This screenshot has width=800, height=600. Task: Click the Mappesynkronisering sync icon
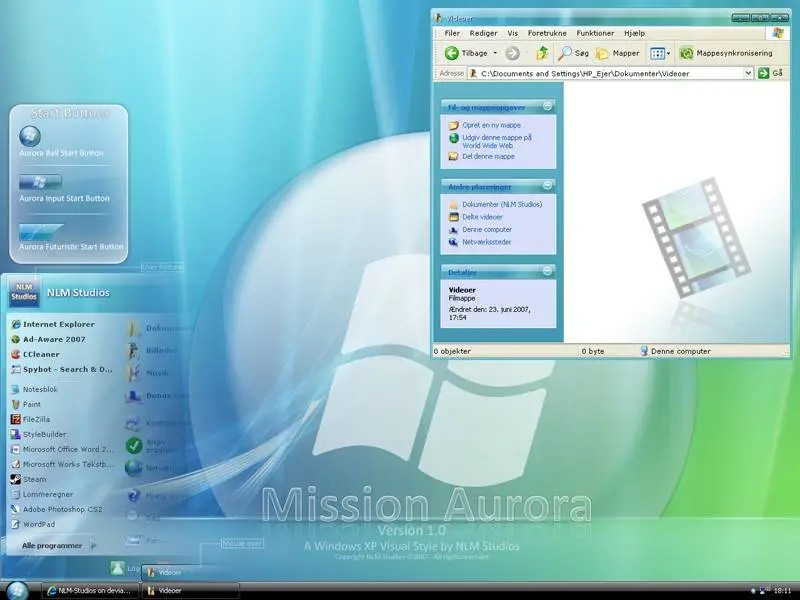tap(687, 53)
